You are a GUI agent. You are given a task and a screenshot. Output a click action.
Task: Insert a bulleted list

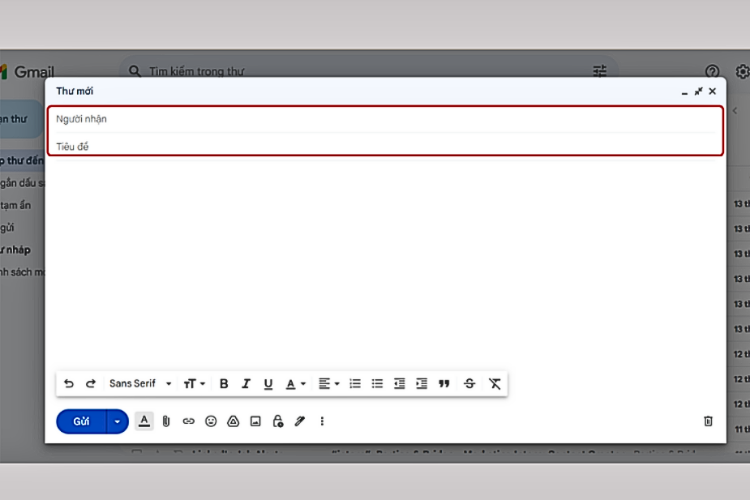click(x=377, y=383)
